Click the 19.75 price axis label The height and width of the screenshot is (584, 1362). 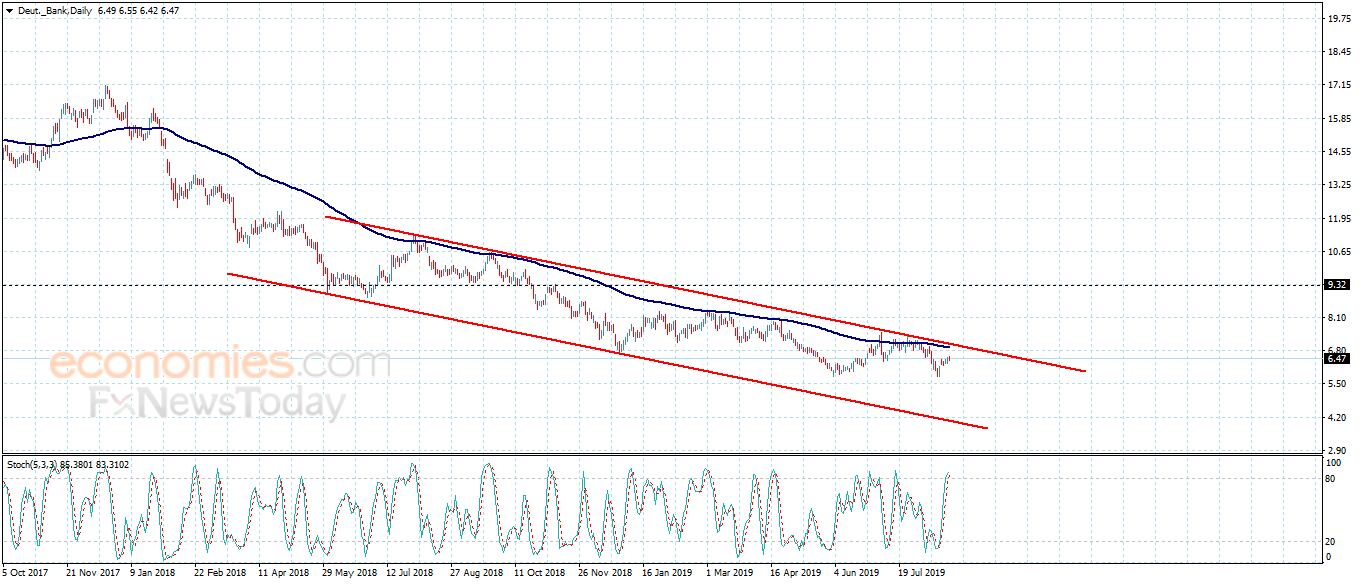tap(1340, 19)
